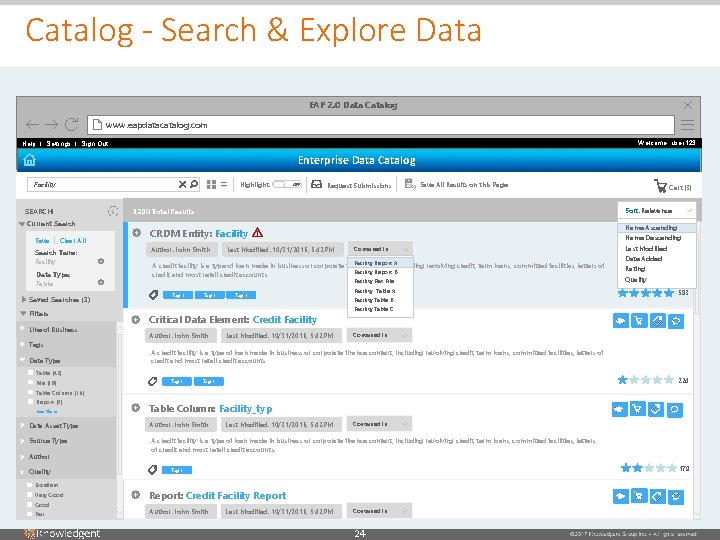Expand Saved Searches (3)
Viewport: 720px width, 540px height.
23,299
